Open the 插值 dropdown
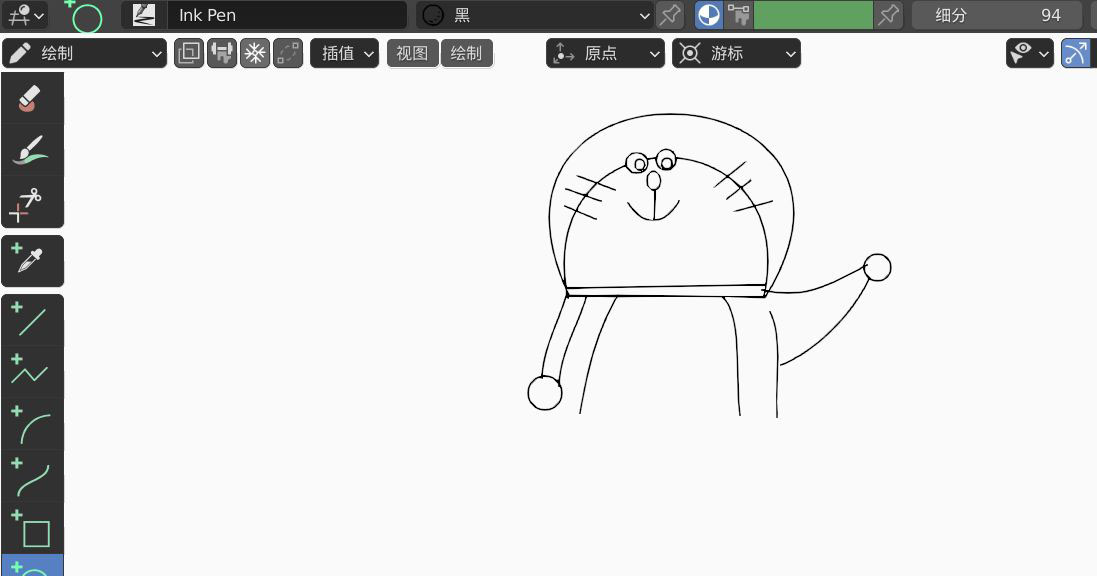 [344, 53]
